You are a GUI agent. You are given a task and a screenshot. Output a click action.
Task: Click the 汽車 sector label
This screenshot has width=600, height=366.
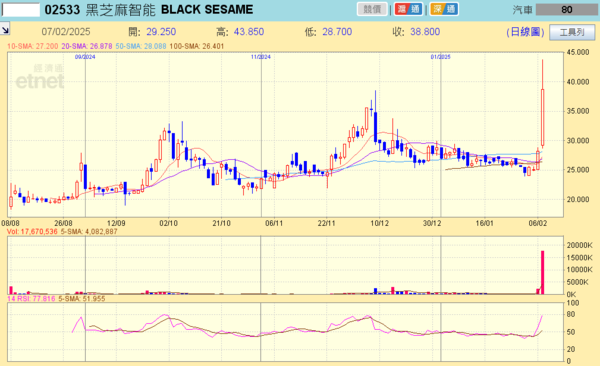pos(522,10)
